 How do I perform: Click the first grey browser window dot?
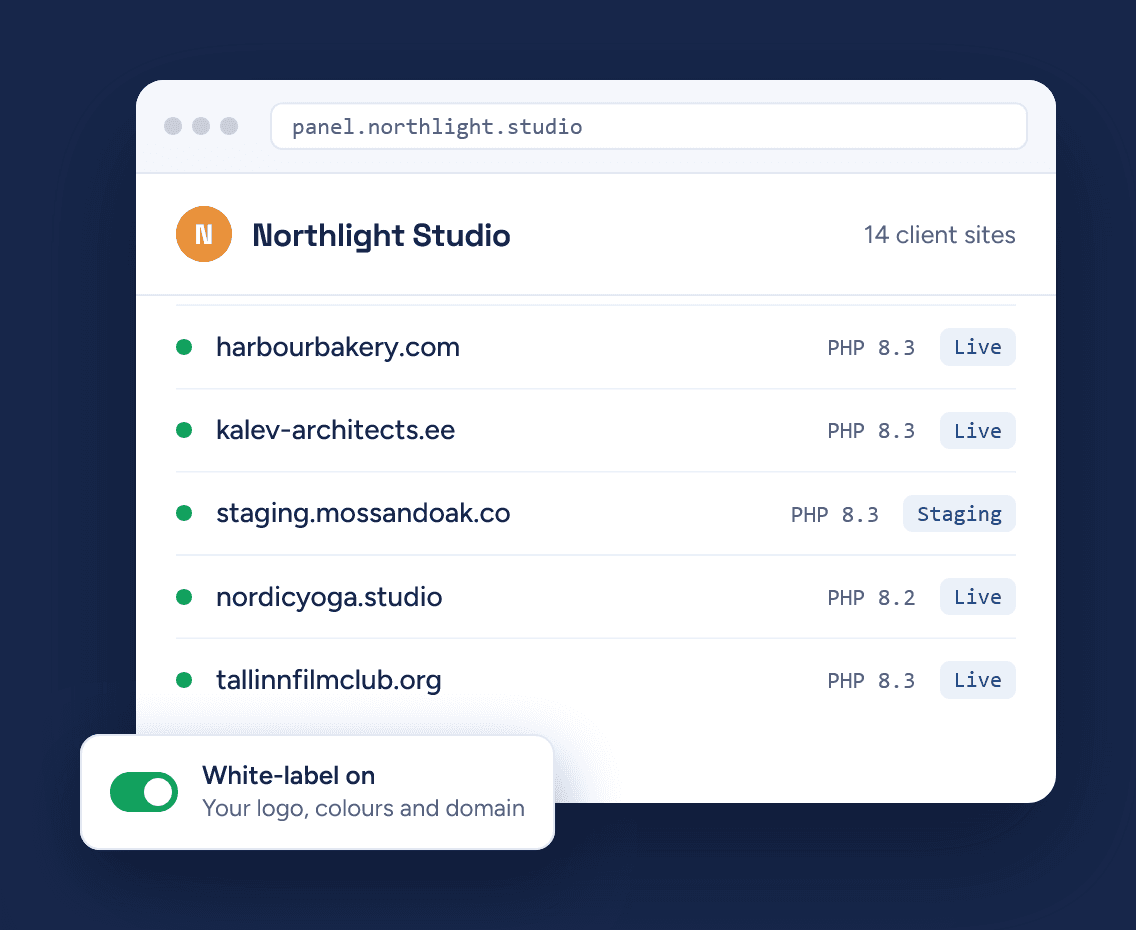pyautogui.click(x=173, y=126)
